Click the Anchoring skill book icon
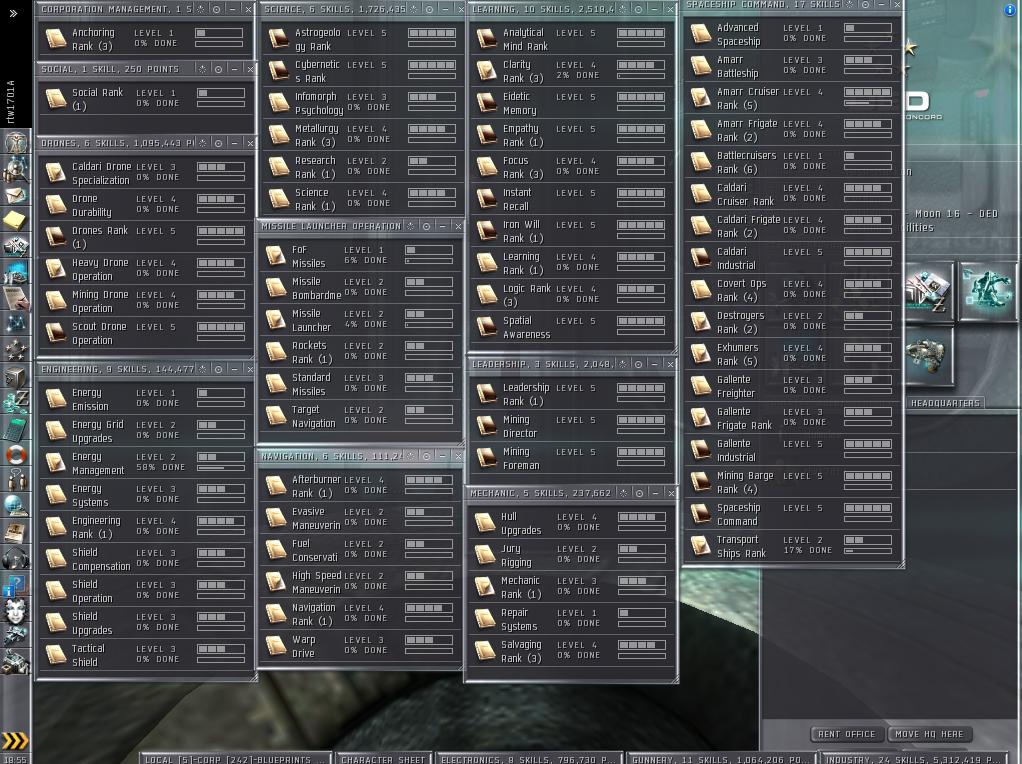This screenshot has width=1022, height=764. click(56, 39)
